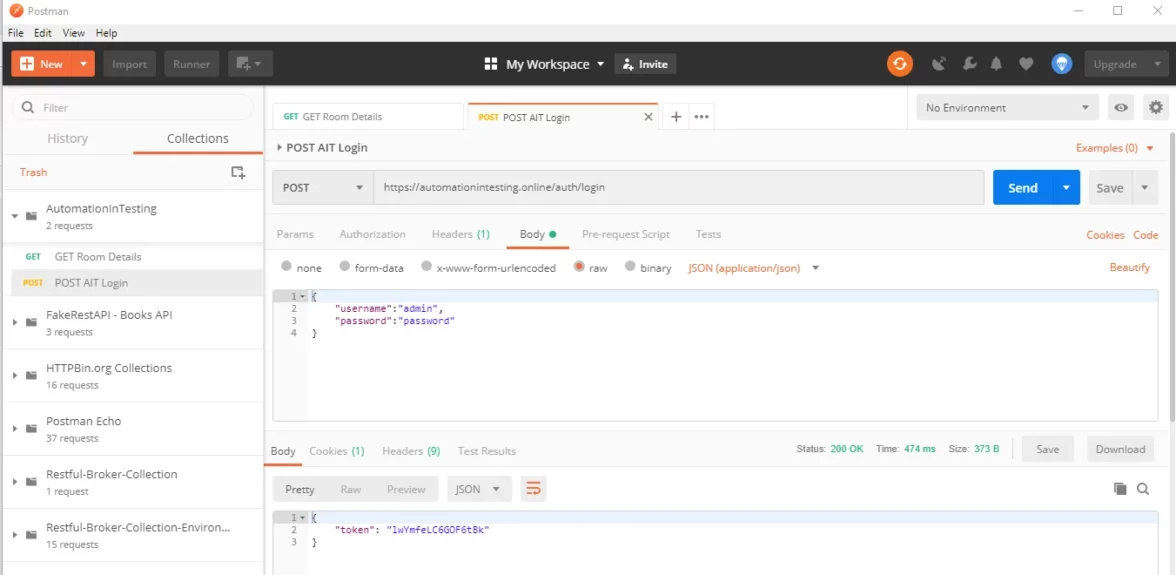
Task: Click the request URL input field
Action: 678,188
